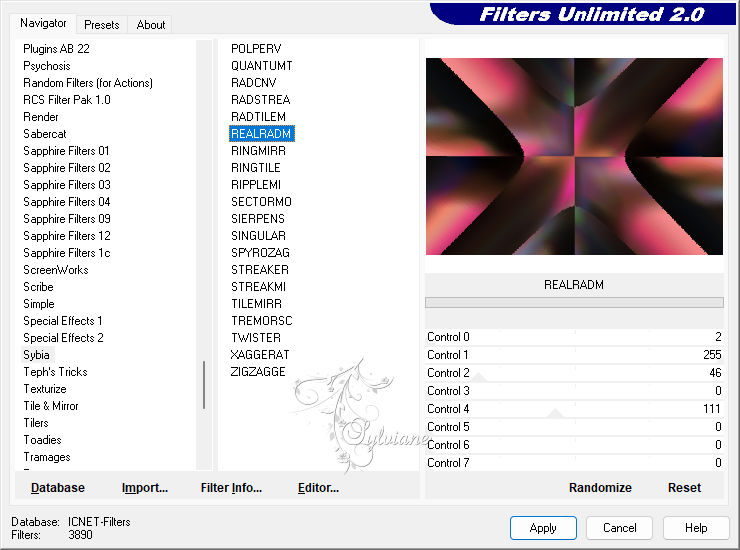The height and width of the screenshot is (550, 740).
Task: Show Filter Info...
Action: [231, 487]
